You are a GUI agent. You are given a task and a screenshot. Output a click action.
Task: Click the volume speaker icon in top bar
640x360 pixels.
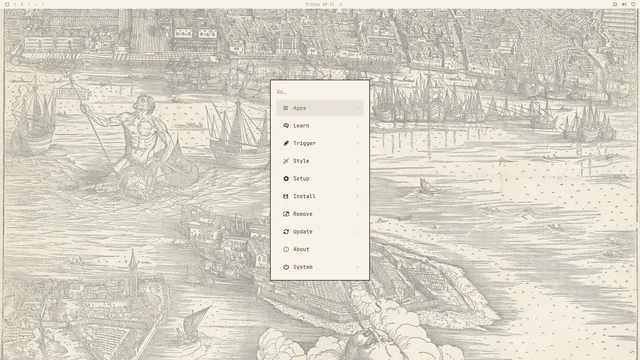click(x=624, y=4)
